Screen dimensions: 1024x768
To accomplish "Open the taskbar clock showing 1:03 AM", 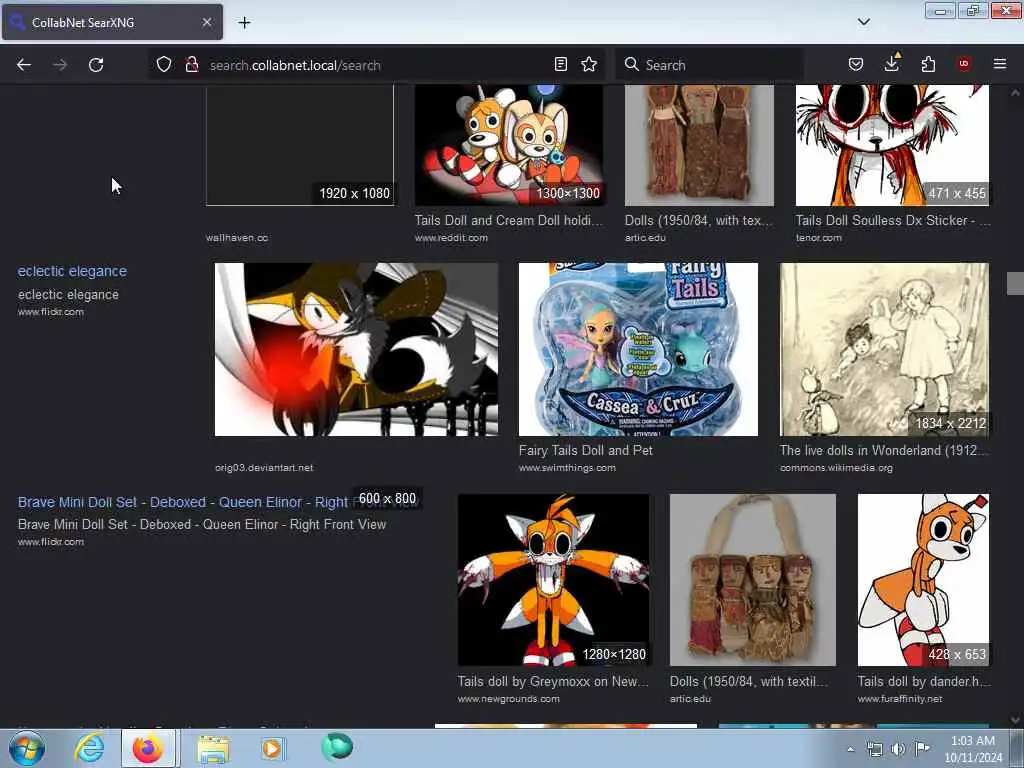I will pyautogui.click(x=972, y=749).
